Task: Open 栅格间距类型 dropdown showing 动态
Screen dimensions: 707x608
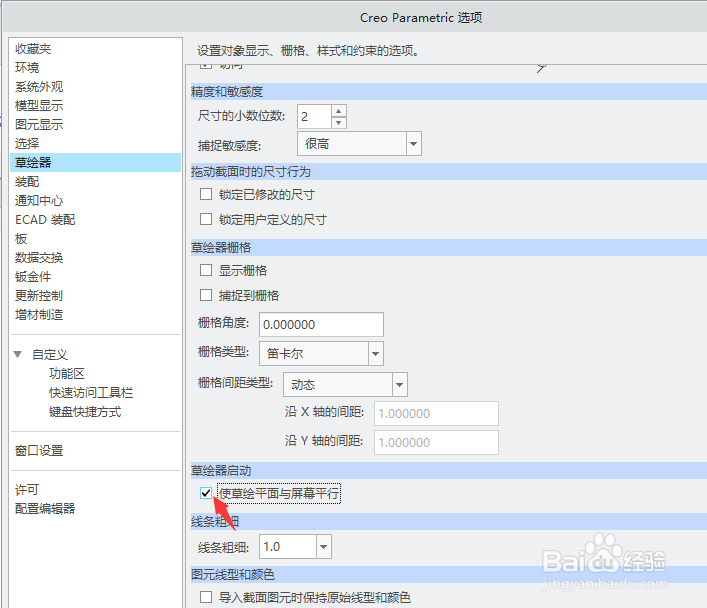Action: point(345,384)
